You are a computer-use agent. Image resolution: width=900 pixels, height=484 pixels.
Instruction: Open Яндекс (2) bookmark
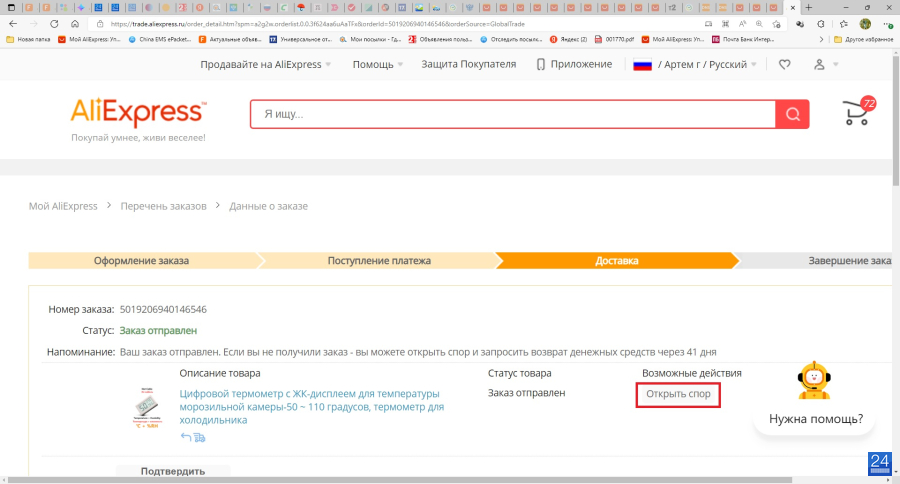pos(569,39)
